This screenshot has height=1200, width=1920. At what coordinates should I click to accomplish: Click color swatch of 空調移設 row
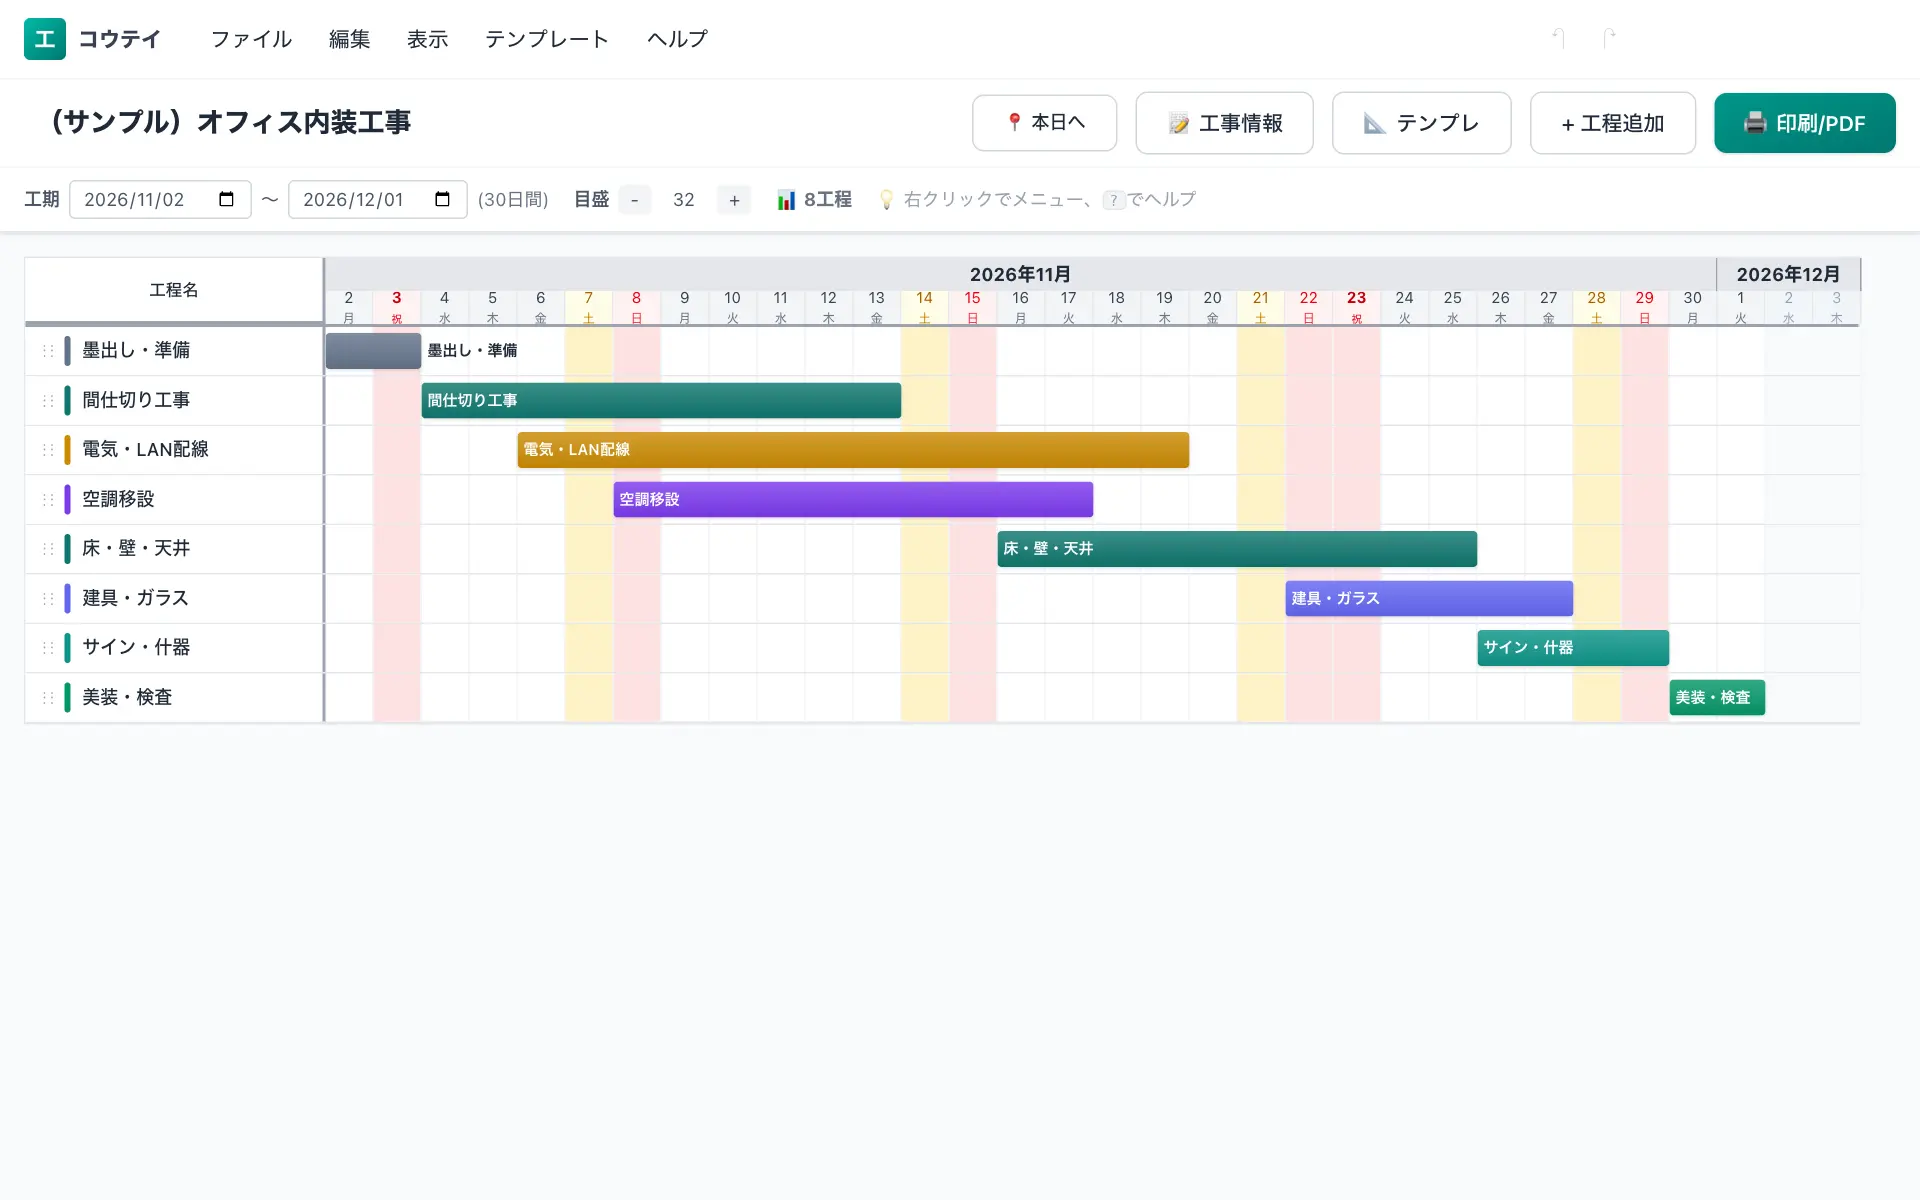[x=67, y=499]
